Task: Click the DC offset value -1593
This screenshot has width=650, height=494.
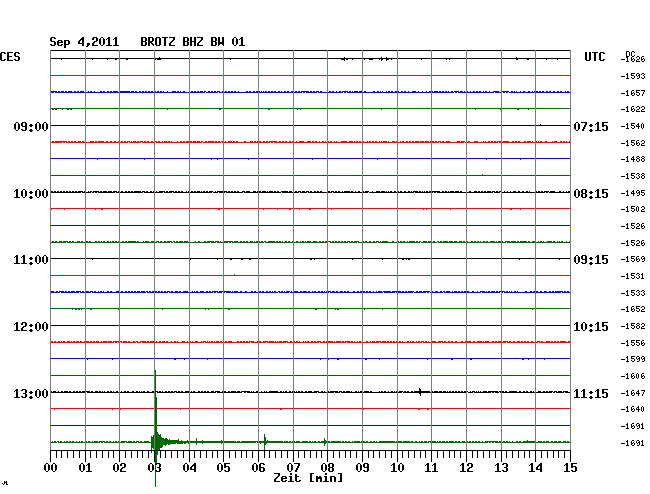Action: [x=632, y=76]
